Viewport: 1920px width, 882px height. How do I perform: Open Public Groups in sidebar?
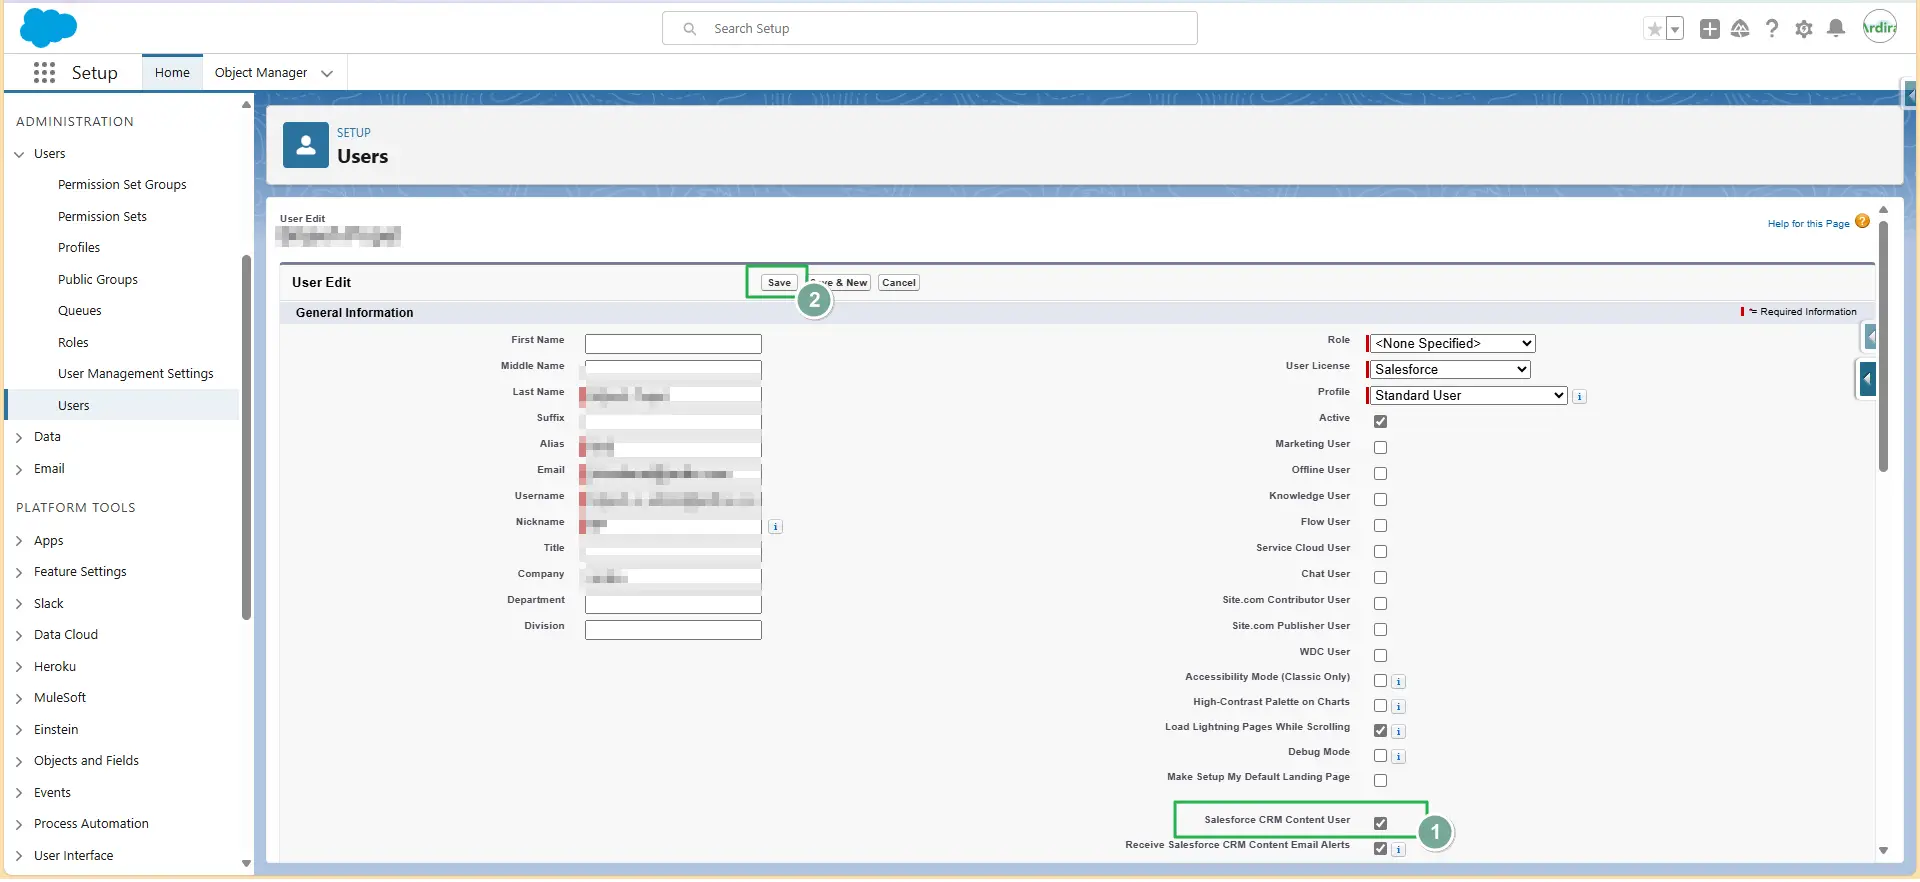[x=98, y=280]
